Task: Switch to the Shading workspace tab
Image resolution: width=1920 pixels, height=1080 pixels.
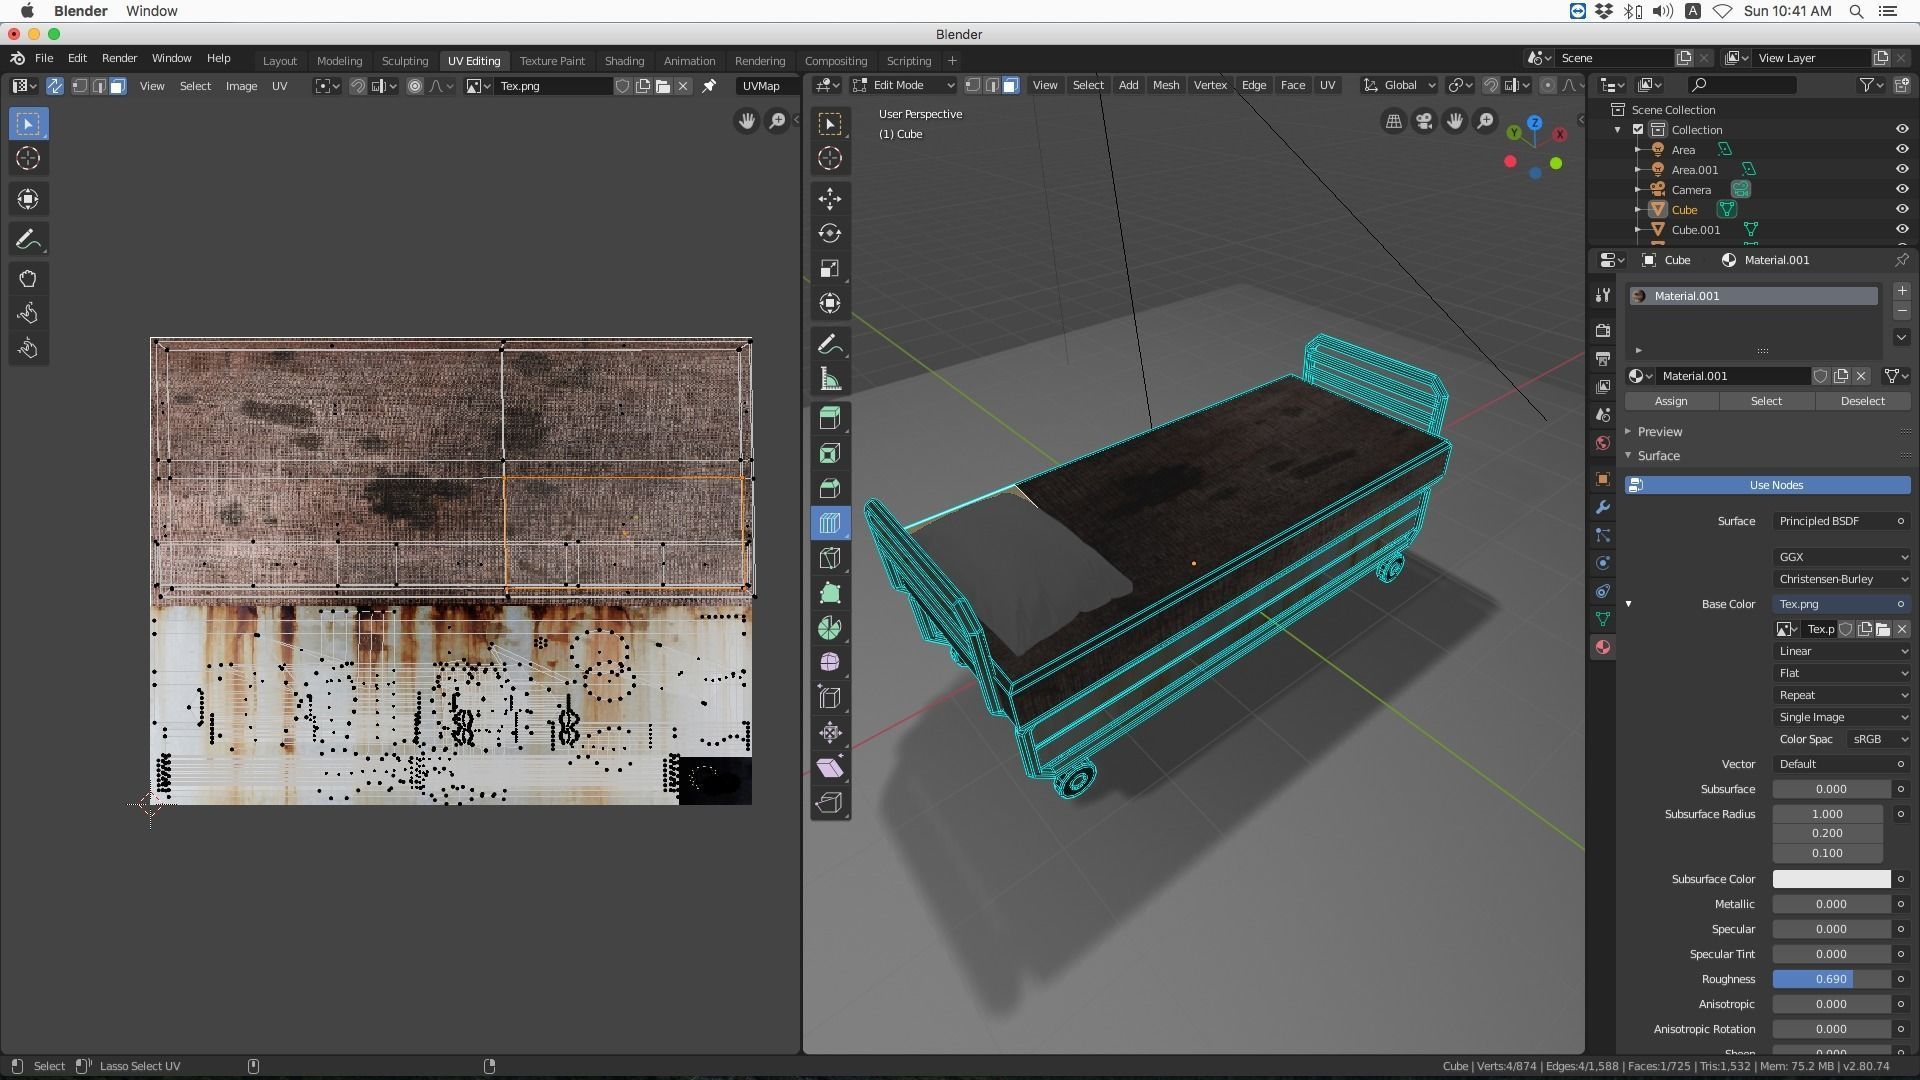Action: pos(624,61)
